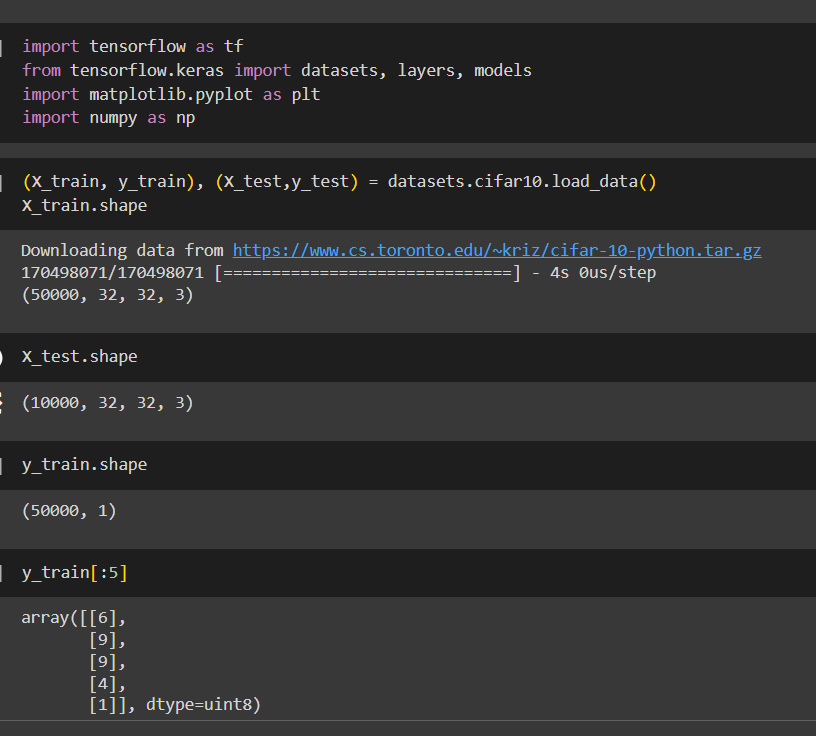Open output options beside (10000, 32, 32, 3)

click(2, 403)
